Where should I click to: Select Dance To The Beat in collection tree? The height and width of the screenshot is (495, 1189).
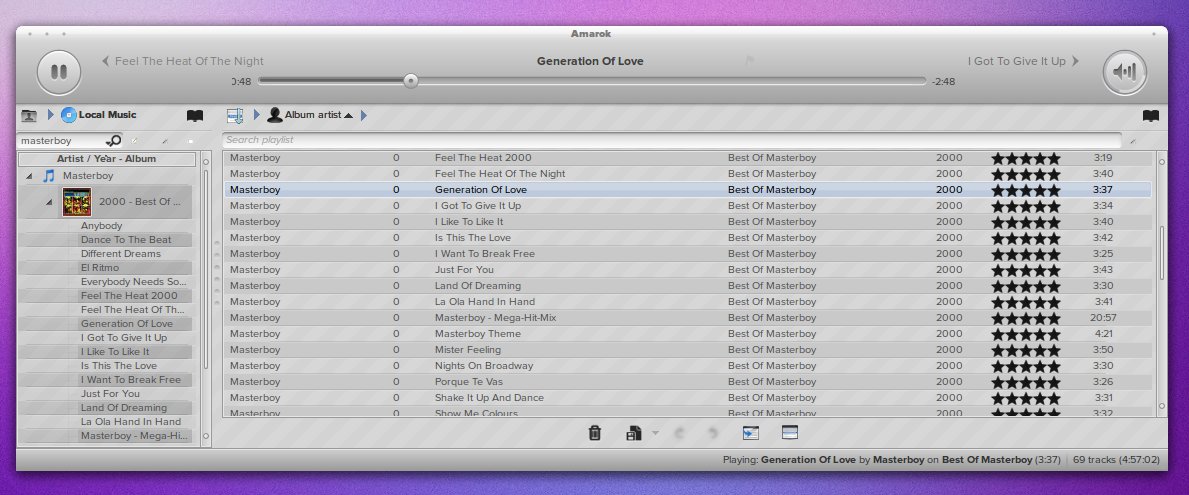point(126,240)
